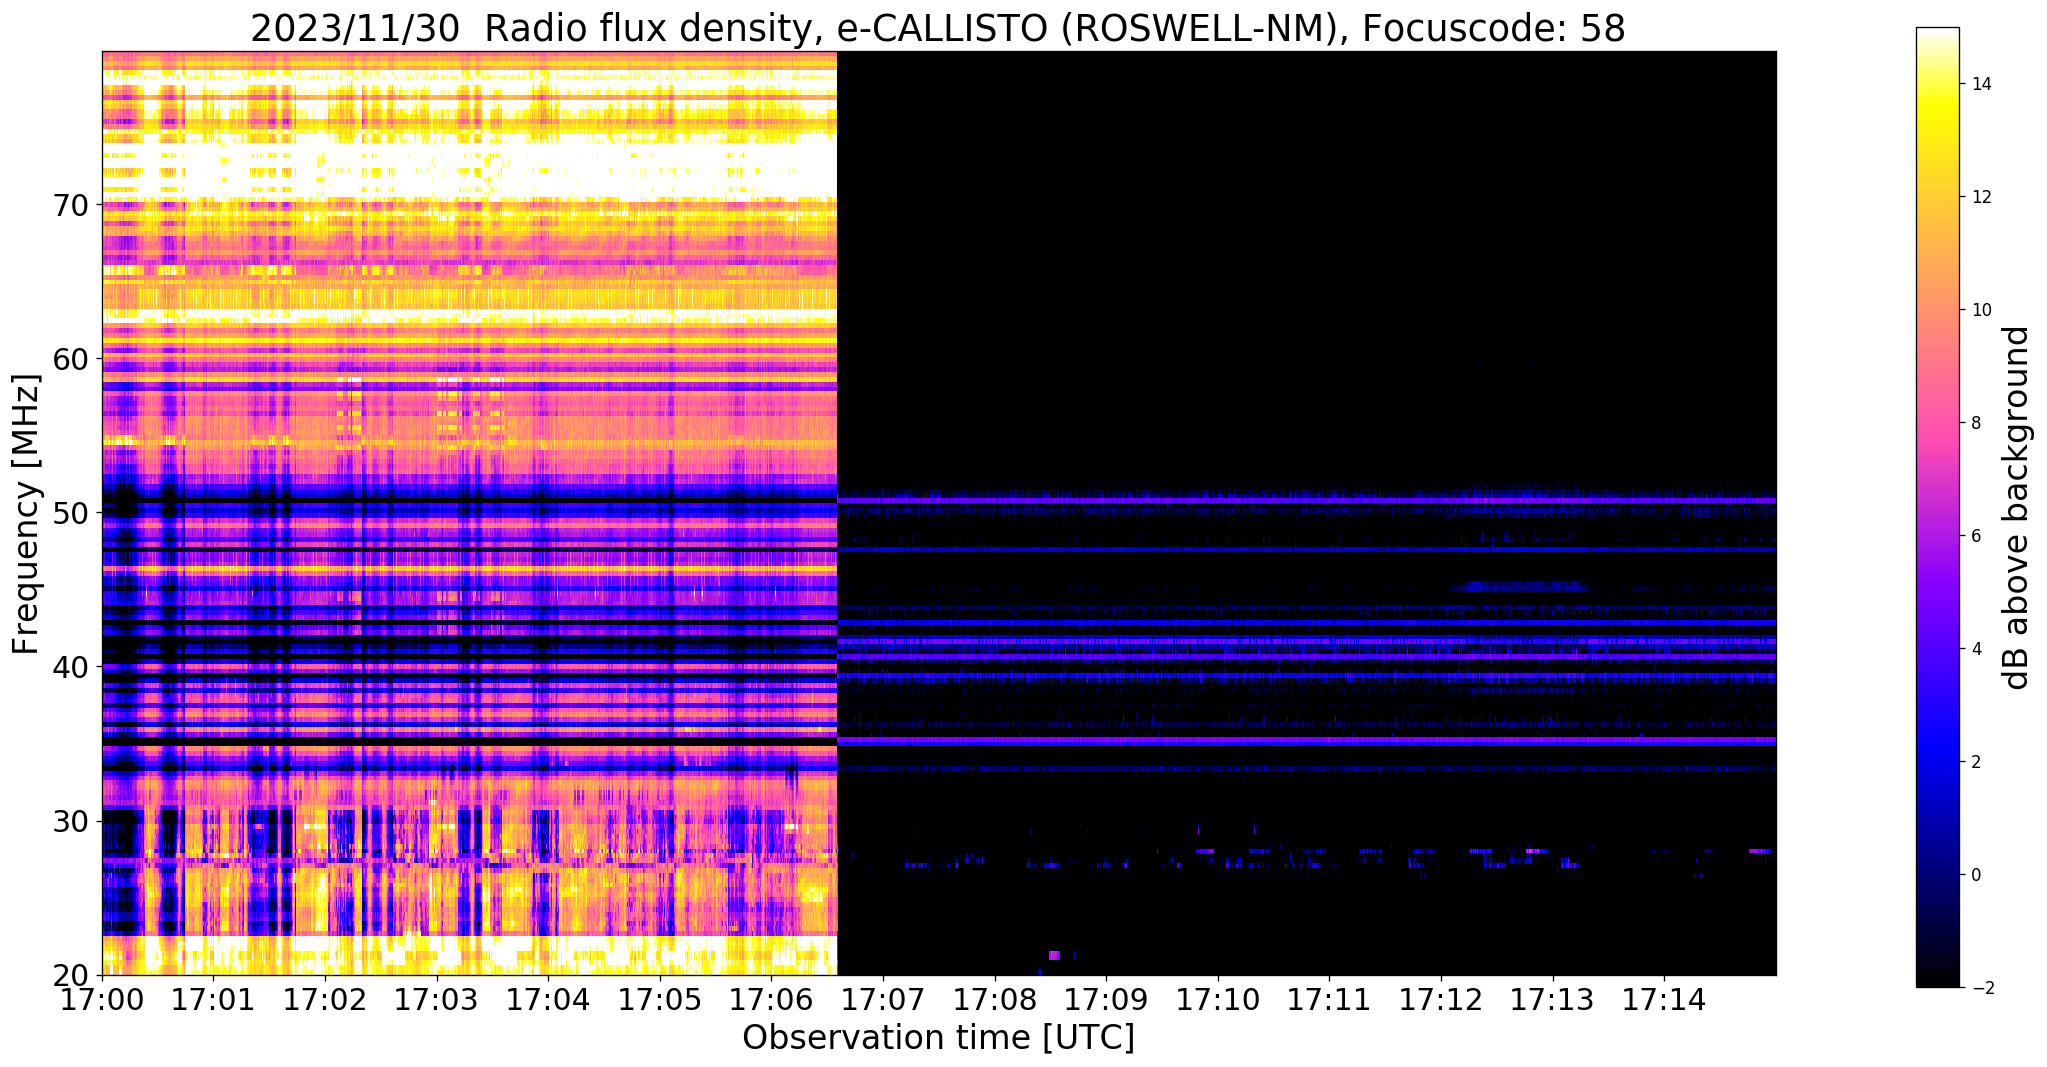Click the 17:07 time tick label

pyautogui.click(x=883, y=998)
